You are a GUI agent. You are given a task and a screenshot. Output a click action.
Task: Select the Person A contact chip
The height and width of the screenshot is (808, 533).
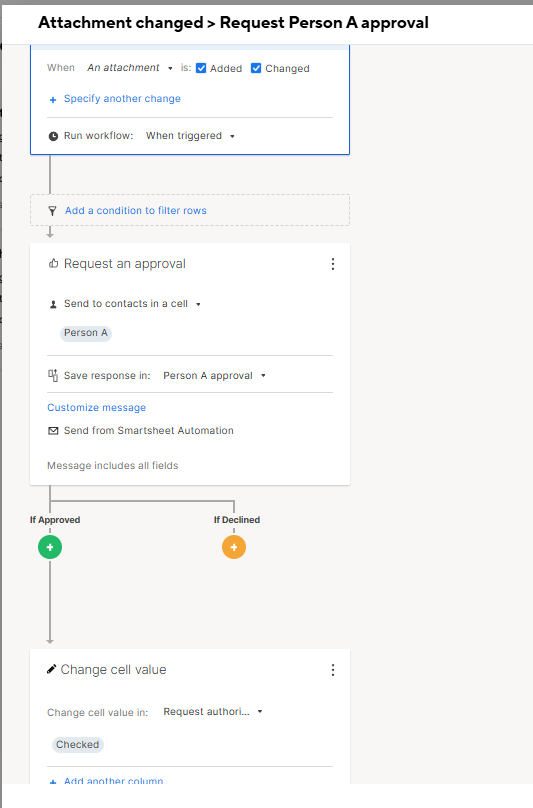point(86,333)
